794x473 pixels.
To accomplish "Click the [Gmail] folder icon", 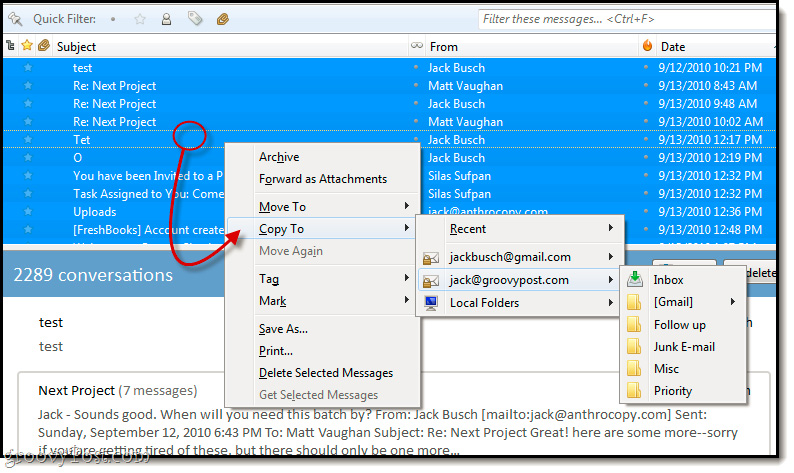I will (x=634, y=302).
